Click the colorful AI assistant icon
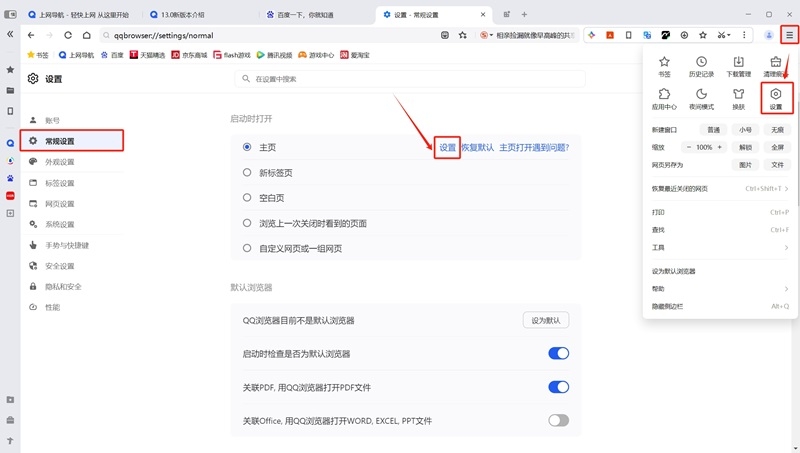 [x=591, y=35]
